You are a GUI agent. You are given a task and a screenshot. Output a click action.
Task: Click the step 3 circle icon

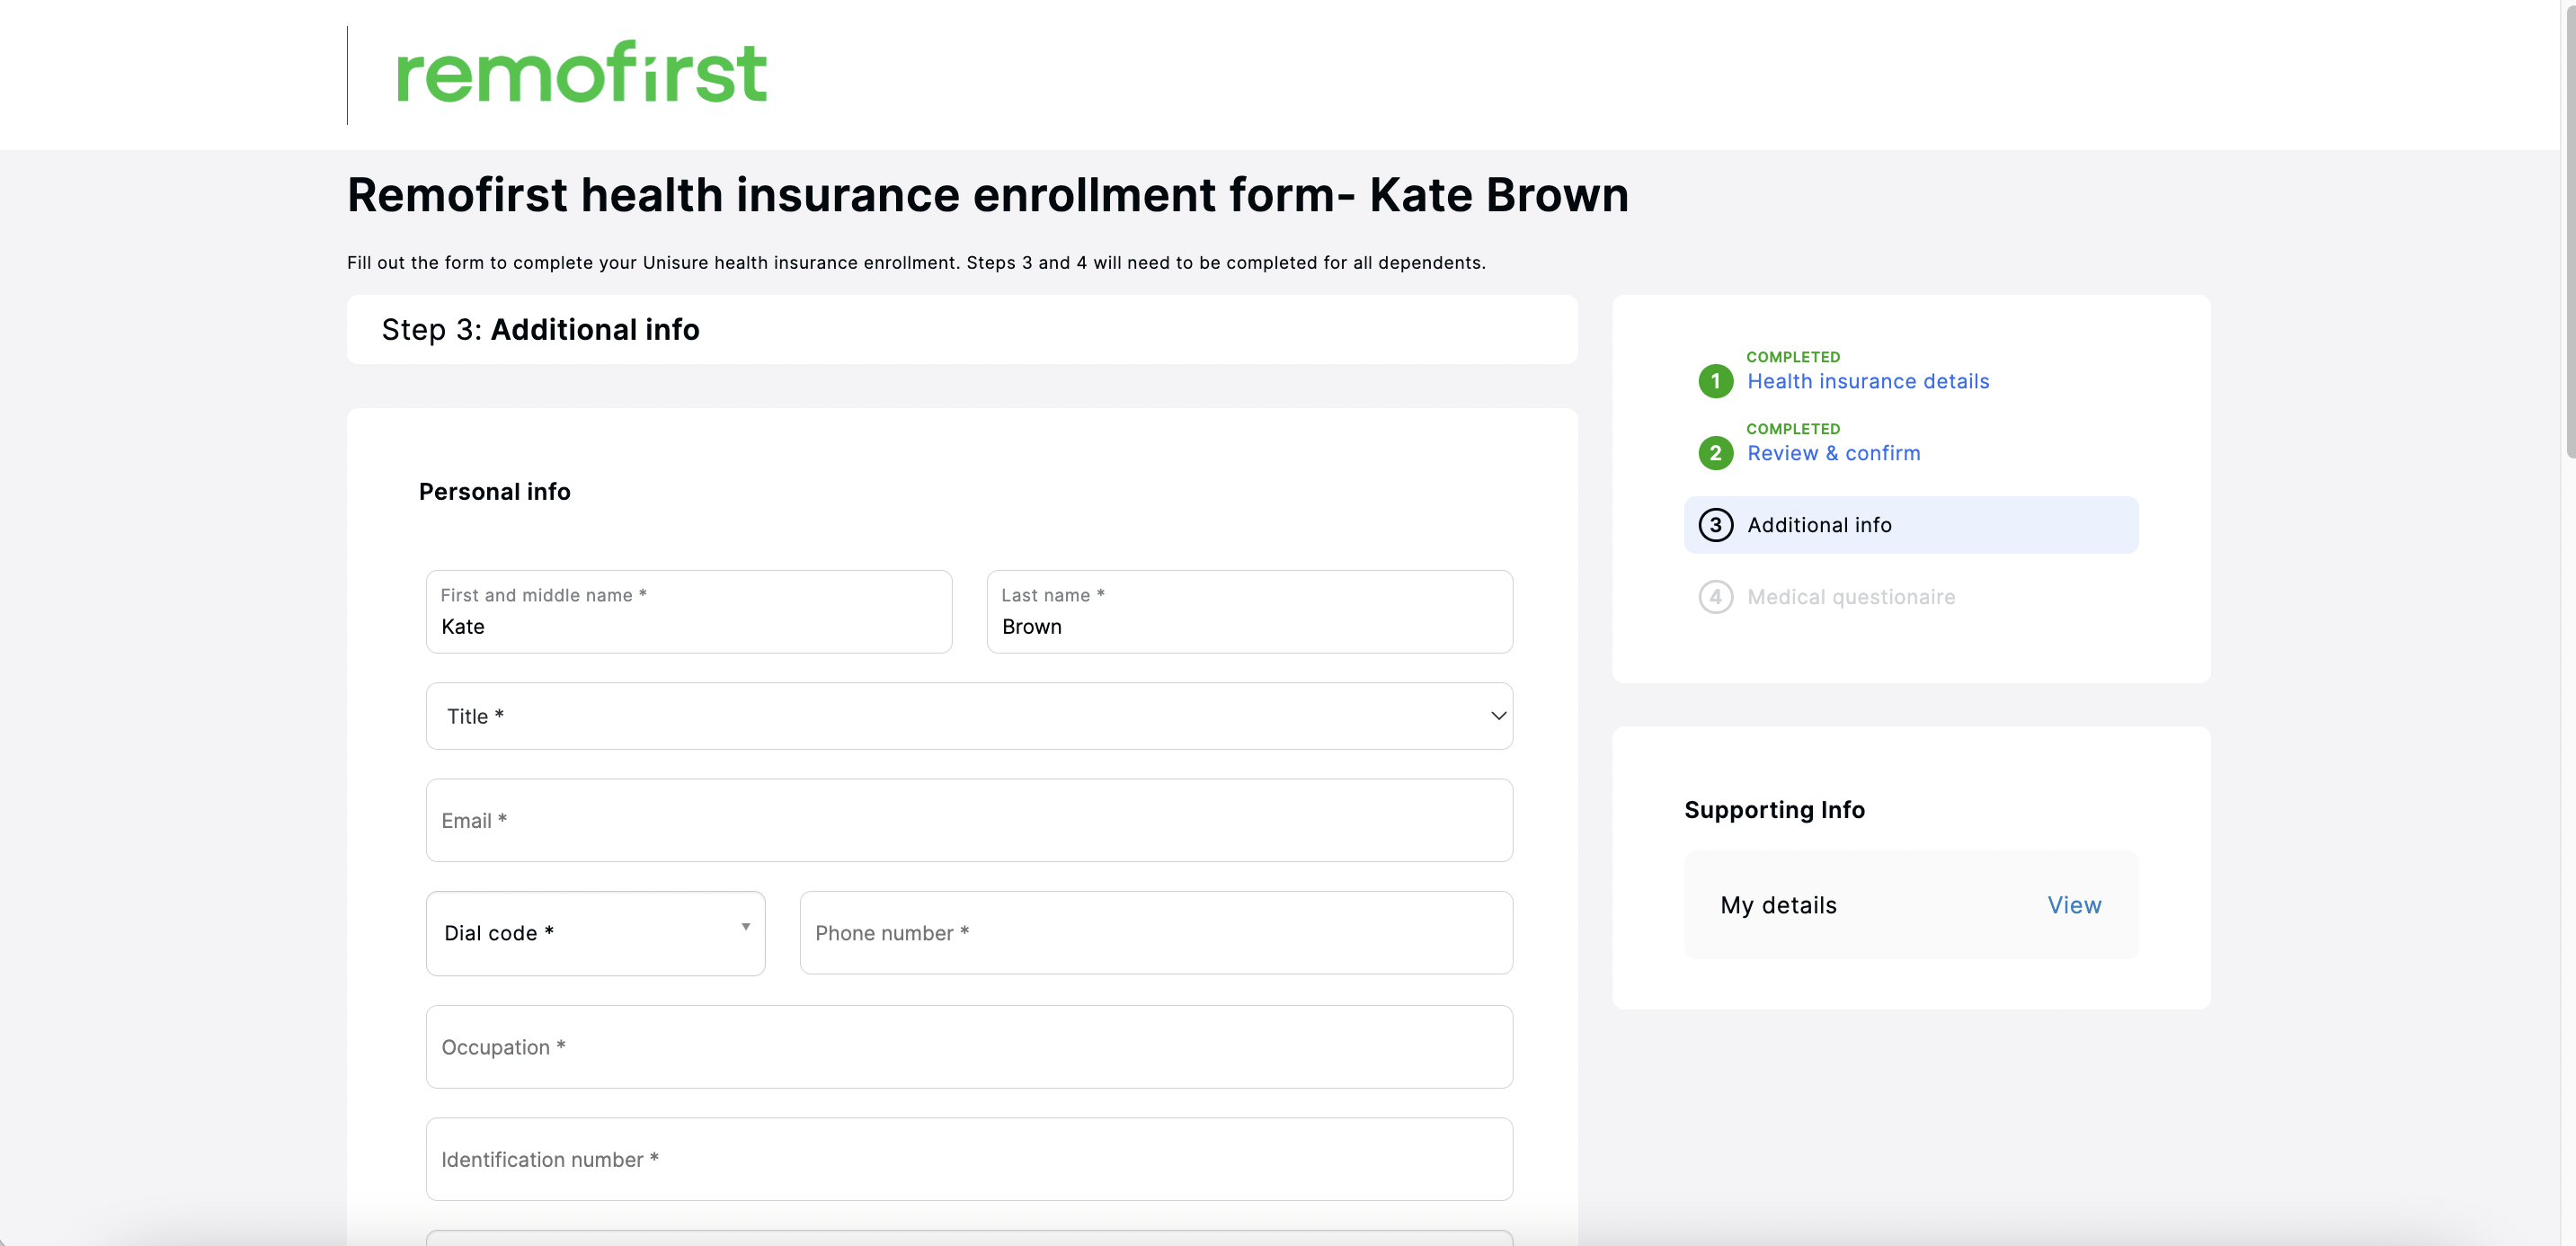(1716, 525)
